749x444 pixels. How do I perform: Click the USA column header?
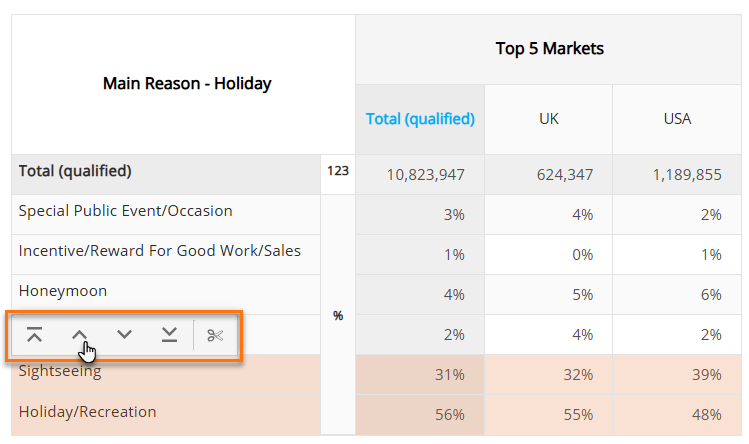(x=677, y=119)
